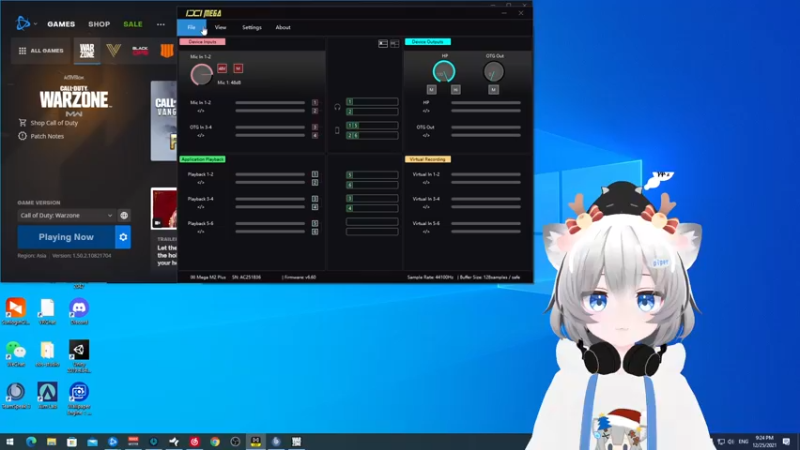Image resolution: width=800 pixels, height=450 pixels.
Task: Toggle Mic In channel 1 routing button
Action: [315, 103]
